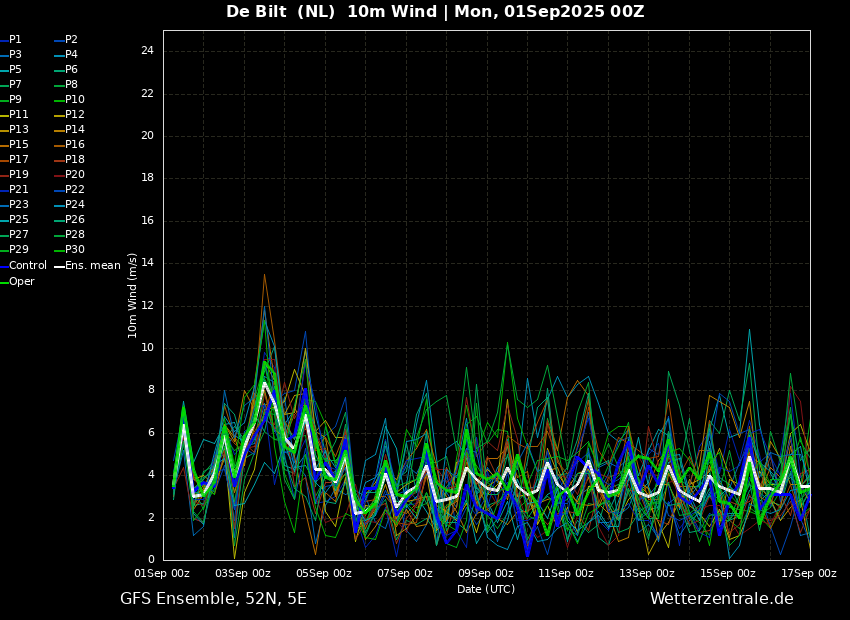The image size is (850, 620).
Task: Click the P1 legend entry
Action: point(15,40)
